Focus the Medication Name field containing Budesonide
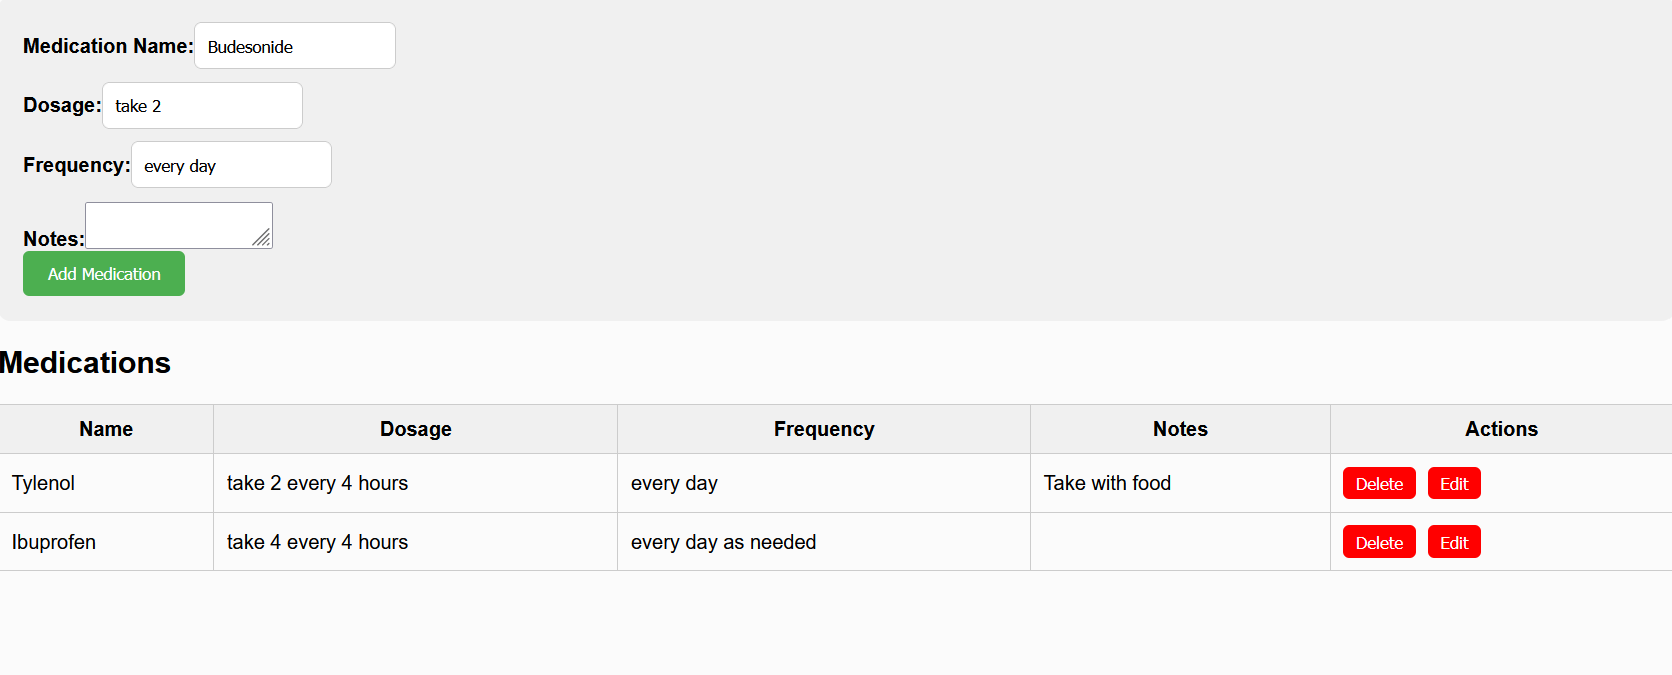The height and width of the screenshot is (675, 1672). pyautogui.click(x=295, y=46)
